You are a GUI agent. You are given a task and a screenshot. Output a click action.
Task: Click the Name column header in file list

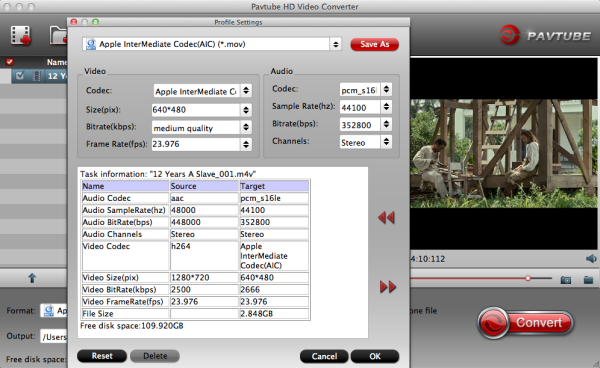57,62
